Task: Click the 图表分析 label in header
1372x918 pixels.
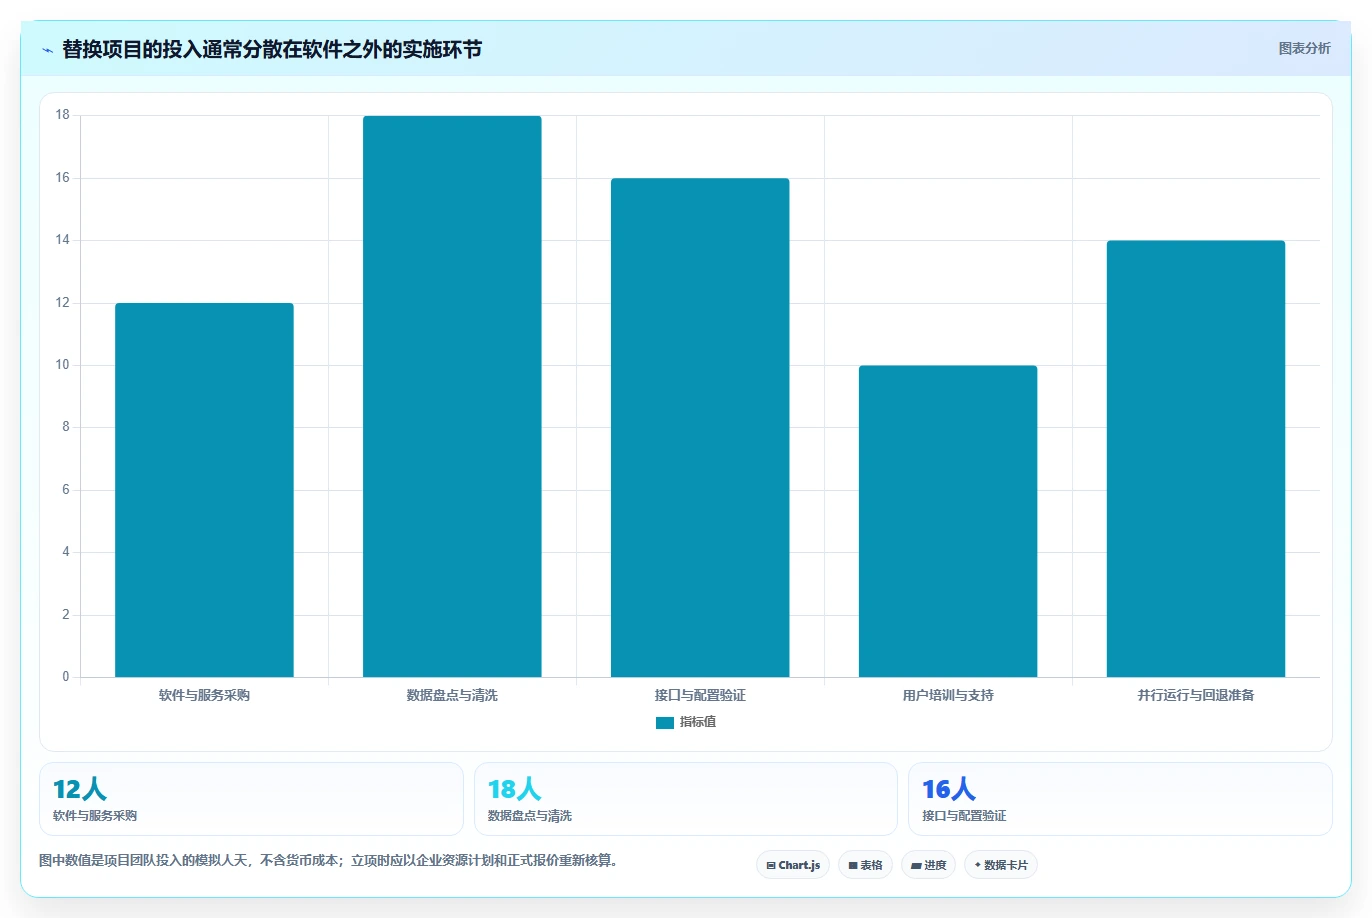Action: click(1304, 48)
